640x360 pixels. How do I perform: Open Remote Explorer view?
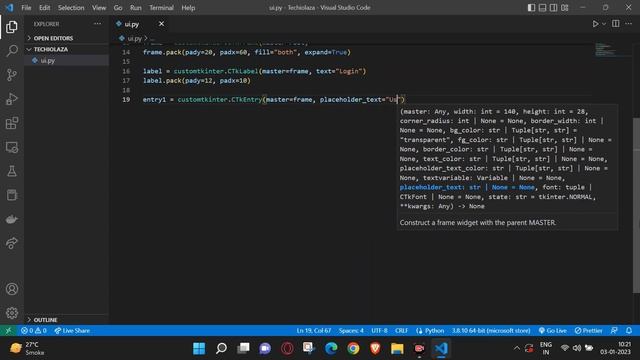click(x=12, y=147)
